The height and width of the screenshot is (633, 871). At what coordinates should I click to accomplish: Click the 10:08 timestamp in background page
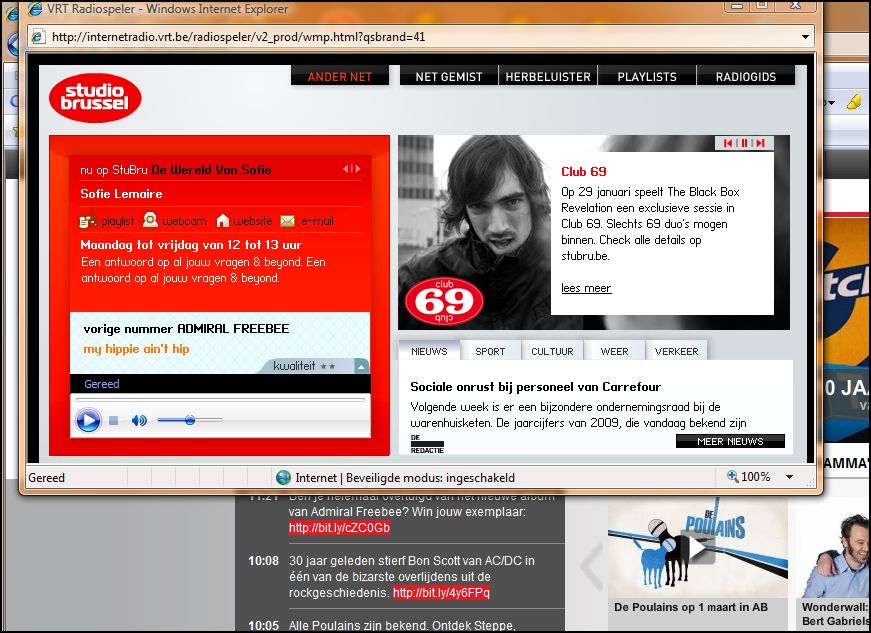point(263,561)
